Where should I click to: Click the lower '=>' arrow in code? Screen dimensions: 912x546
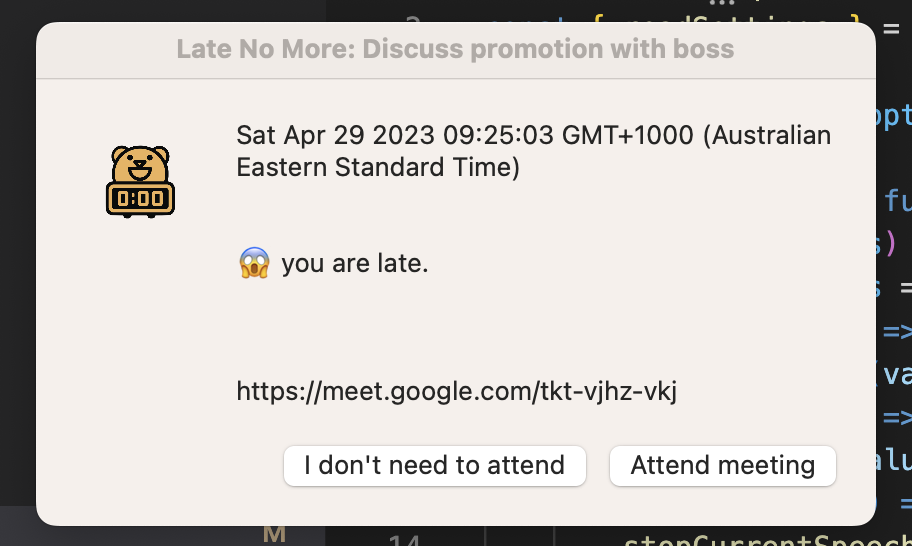coord(897,417)
